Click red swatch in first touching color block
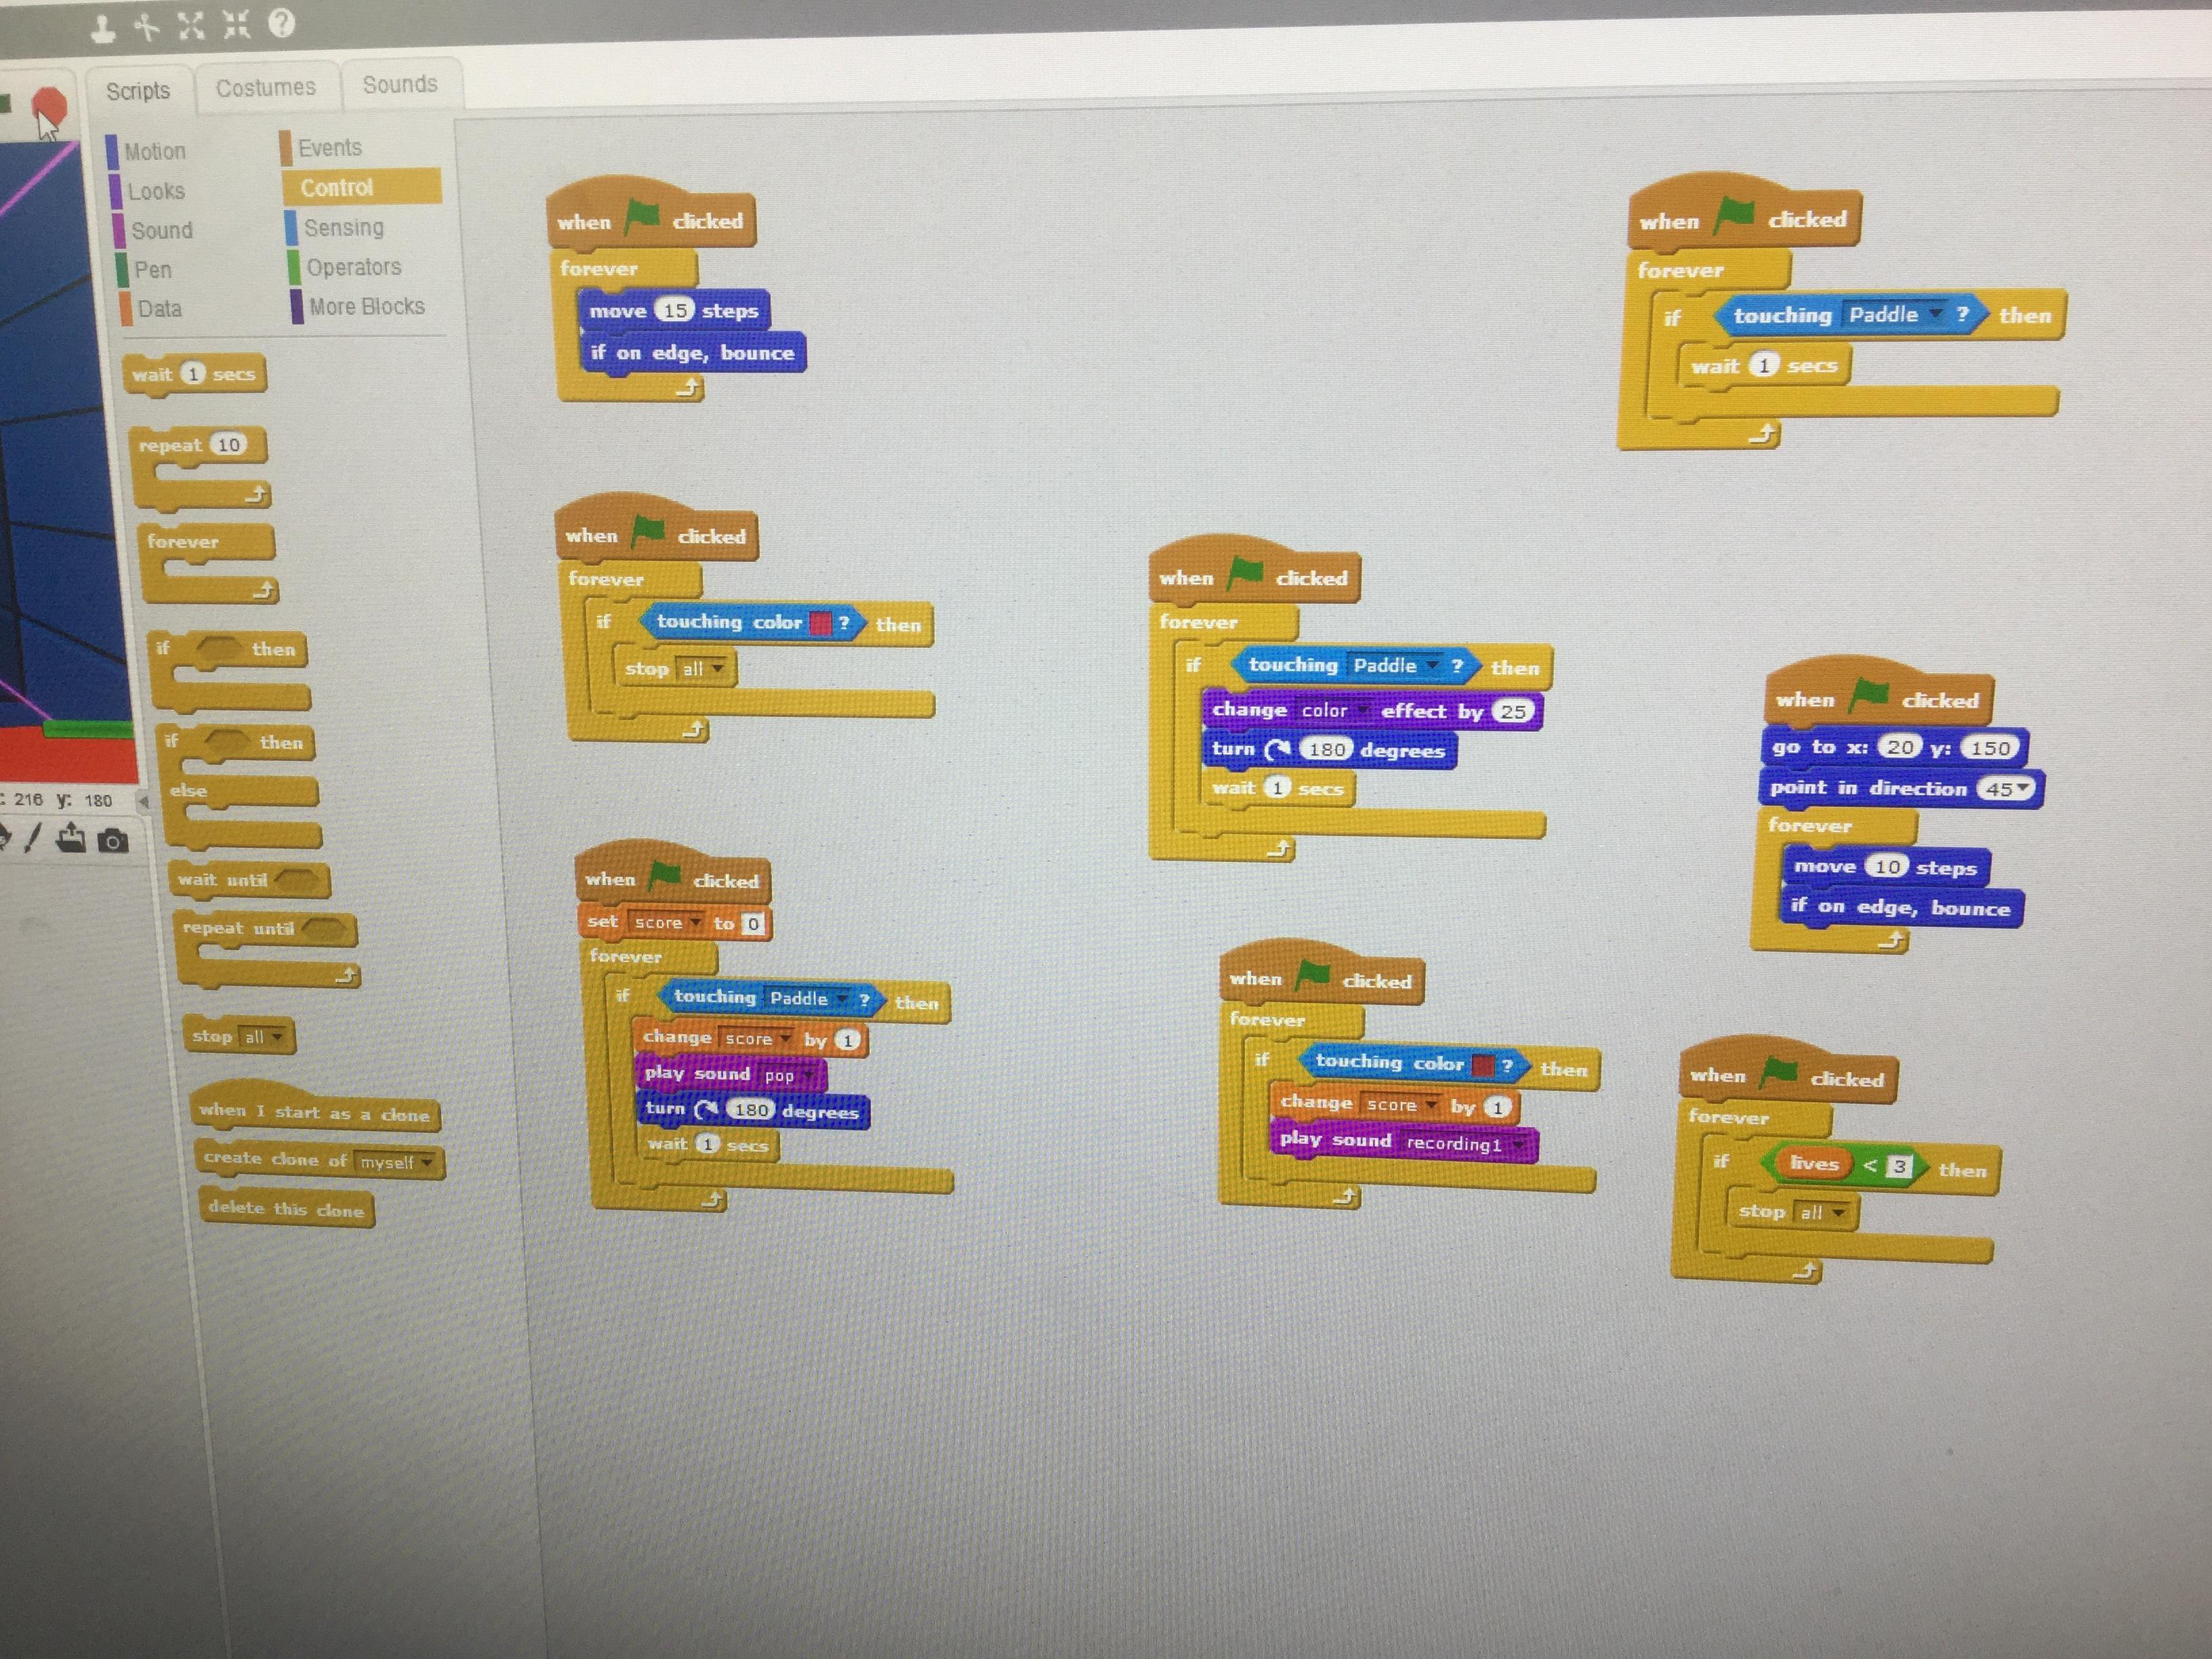 pos(820,623)
